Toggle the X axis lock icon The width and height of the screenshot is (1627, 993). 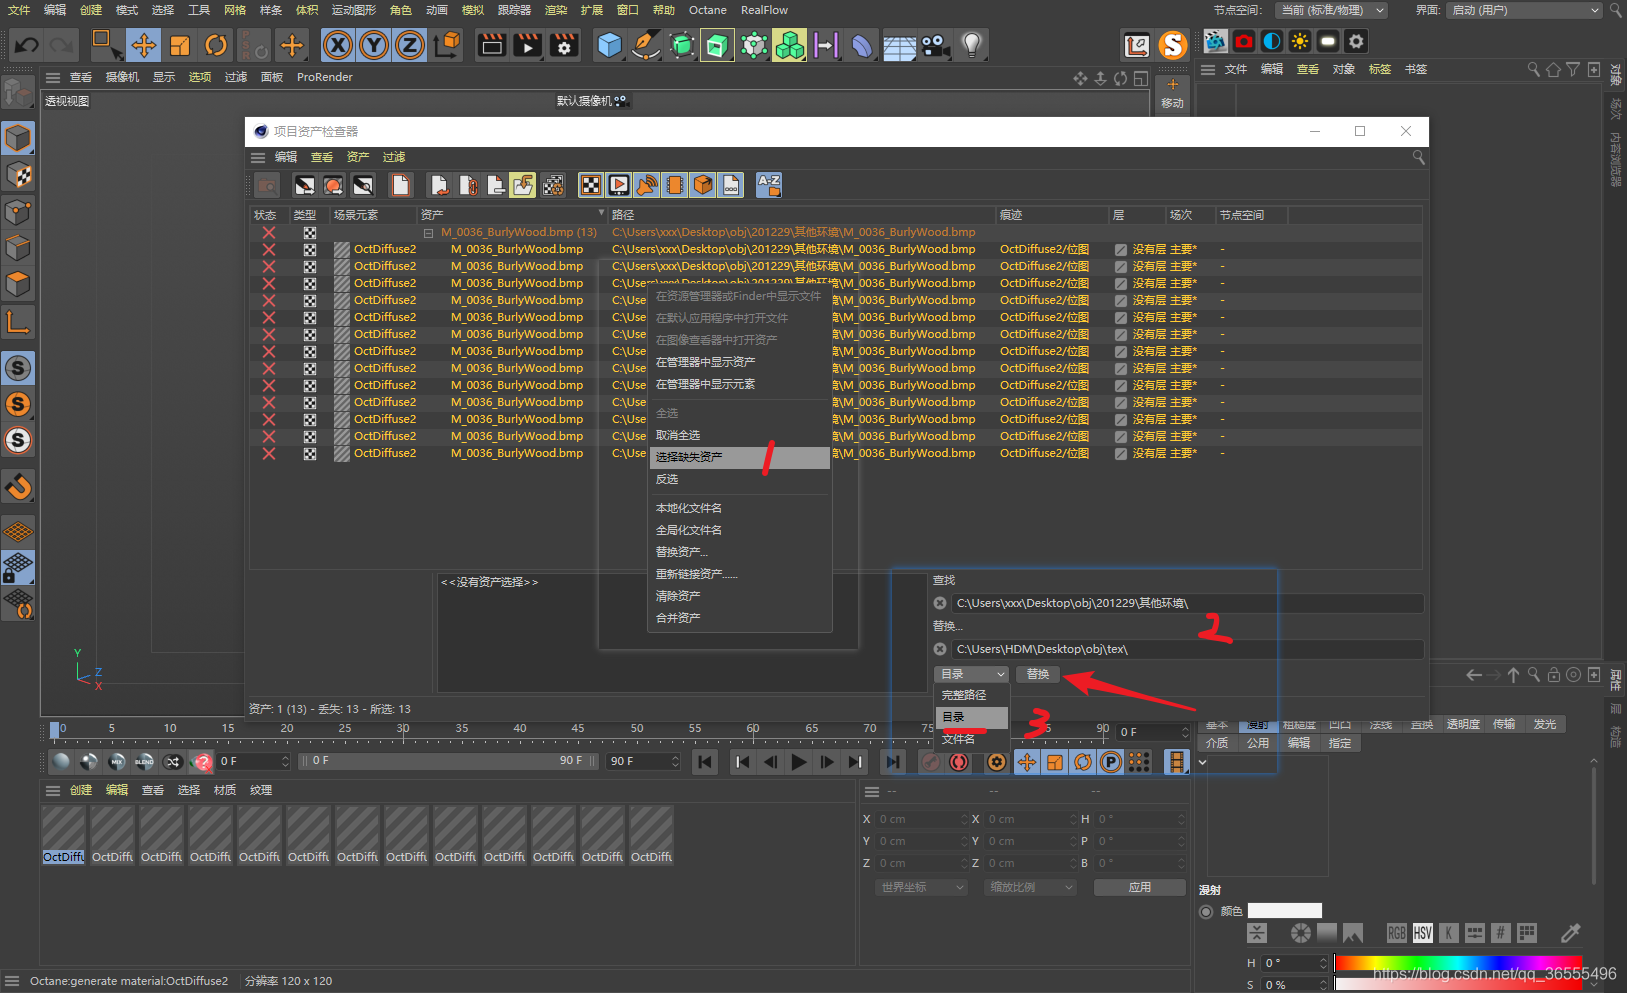click(x=338, y=45)
